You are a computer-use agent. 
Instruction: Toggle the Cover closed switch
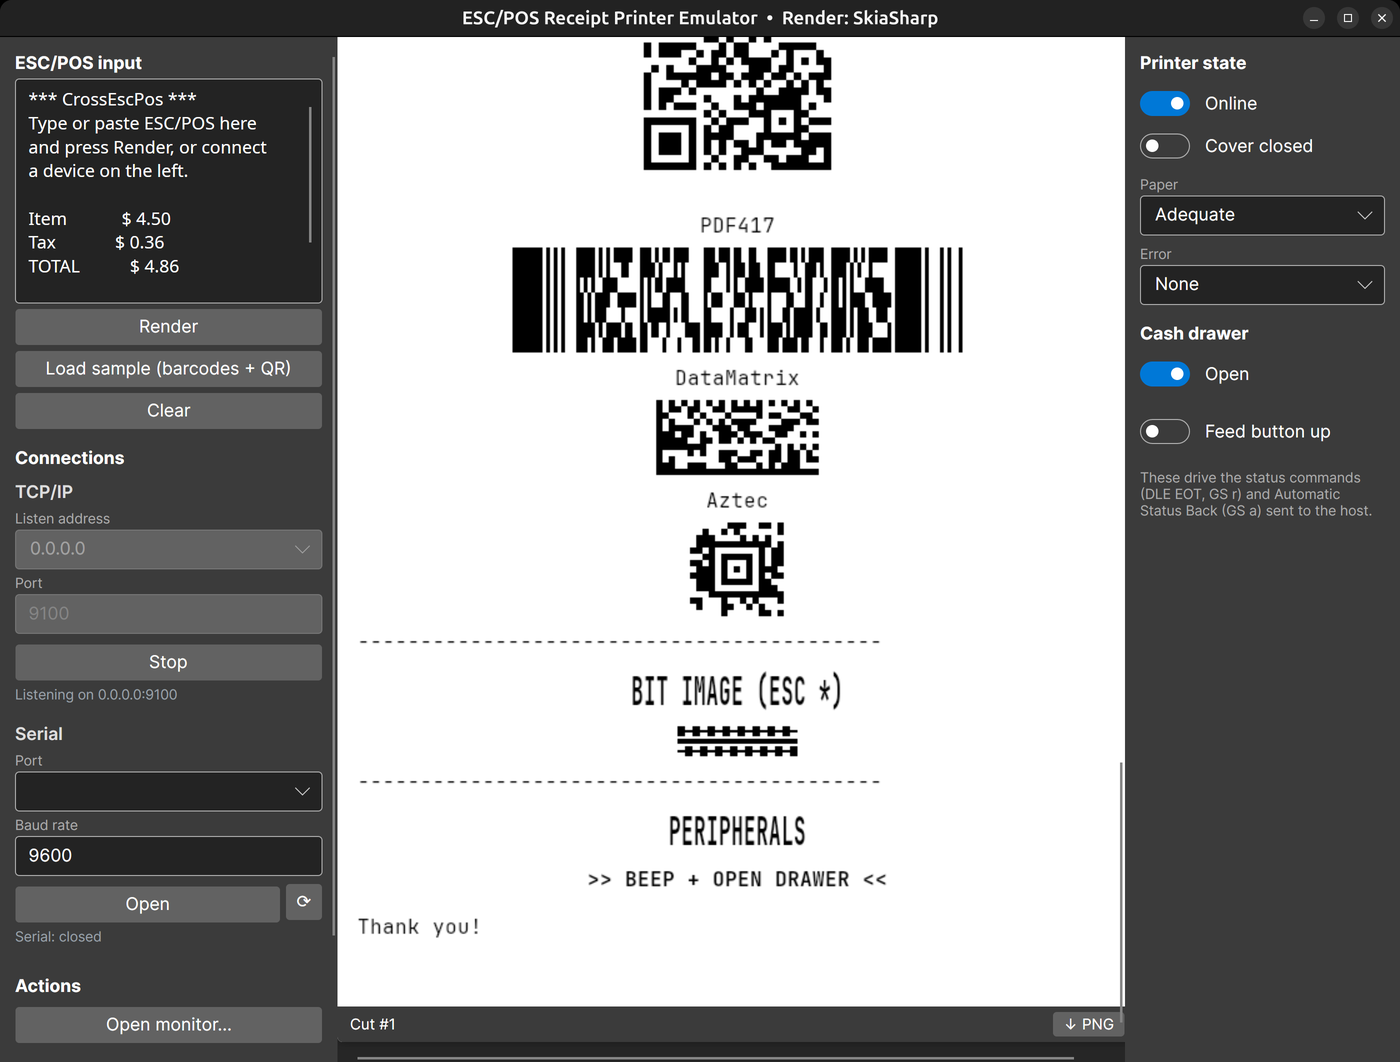[x=1165, y=146]
